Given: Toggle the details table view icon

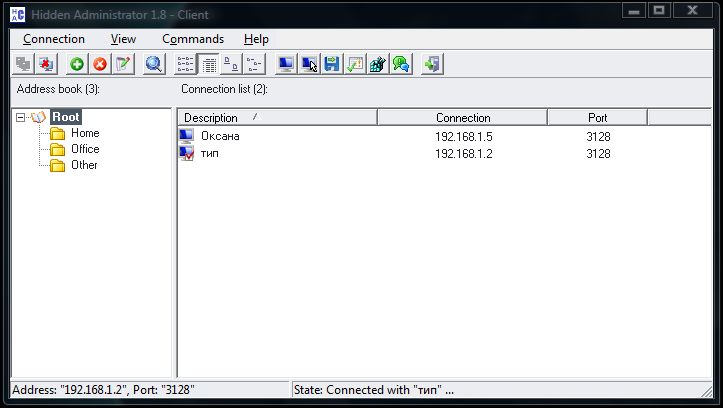Looking at the screenshot, I should click(x=209, y=64).
